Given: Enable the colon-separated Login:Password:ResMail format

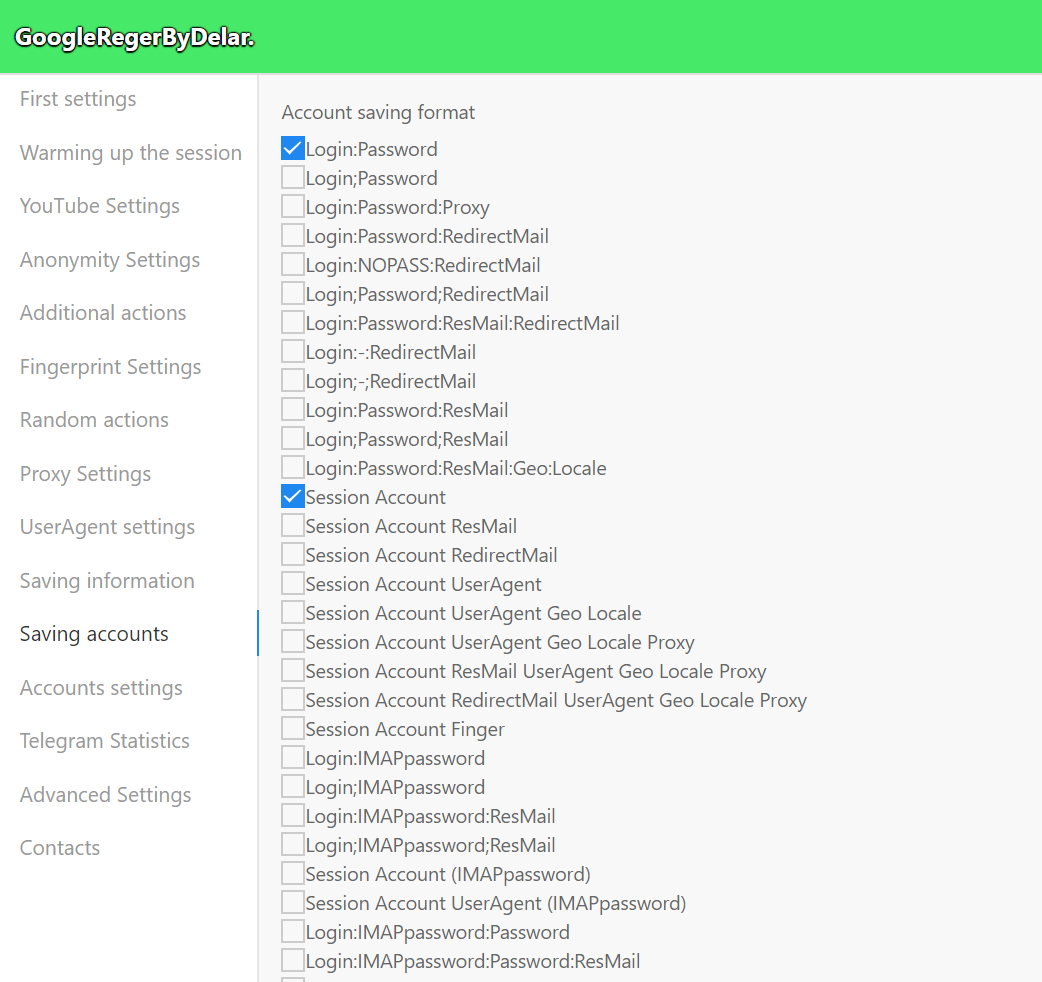Looking at the screenshot, I should click(292, 410).
